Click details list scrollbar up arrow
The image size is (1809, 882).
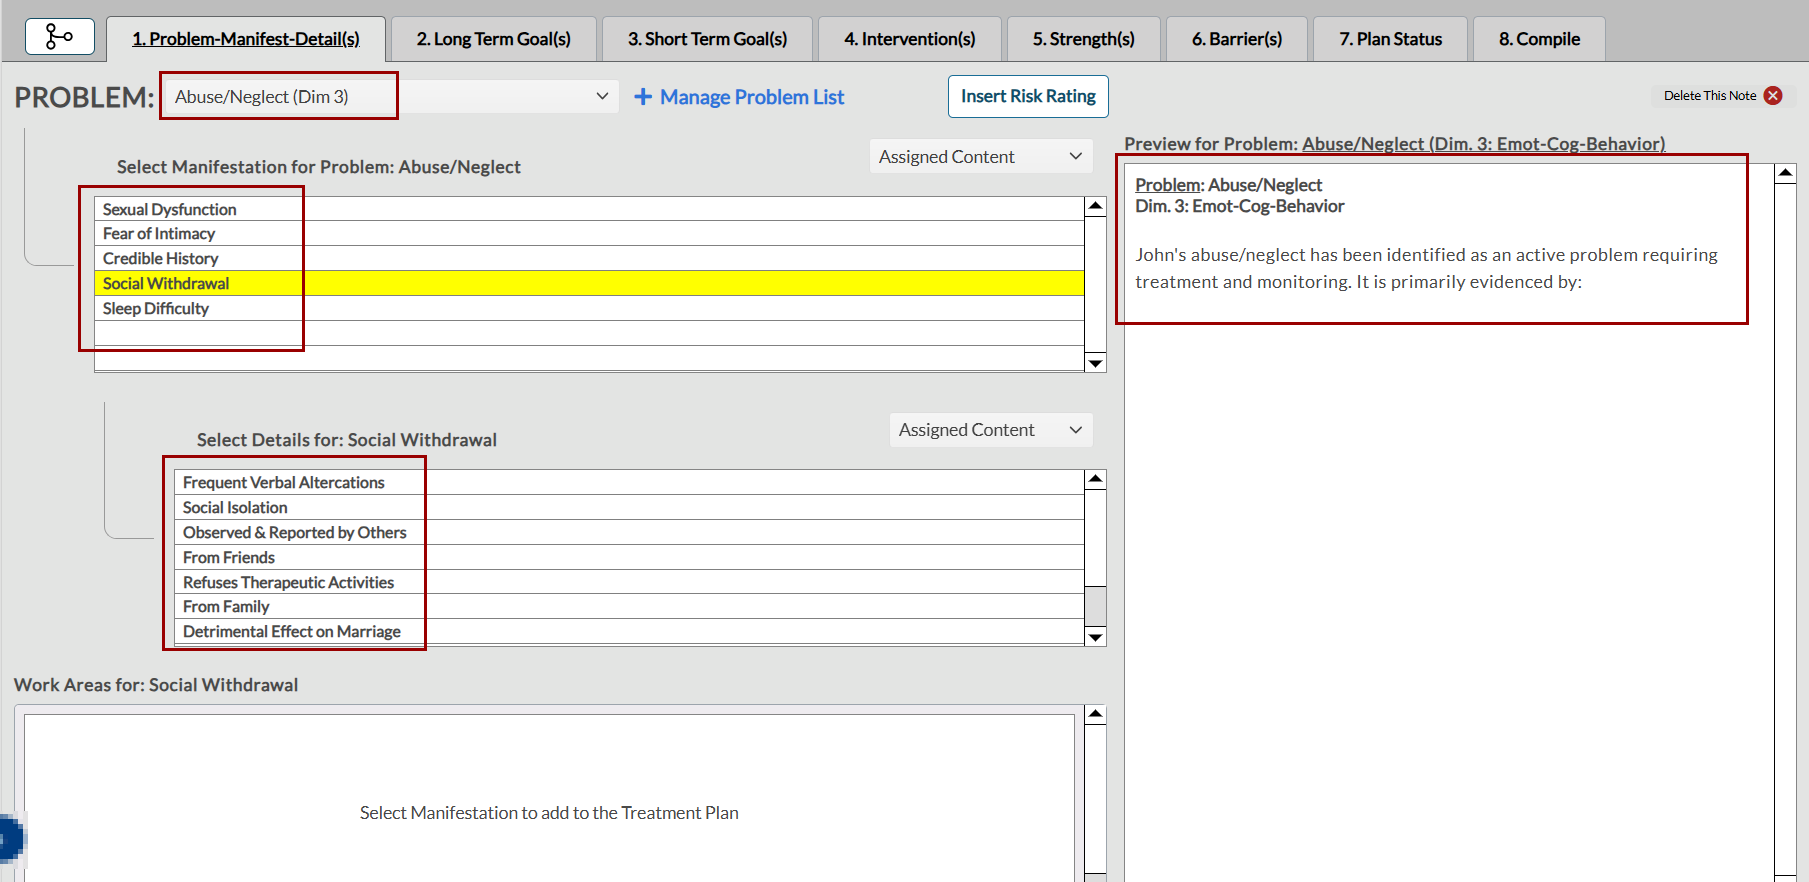pos(1096,480)
